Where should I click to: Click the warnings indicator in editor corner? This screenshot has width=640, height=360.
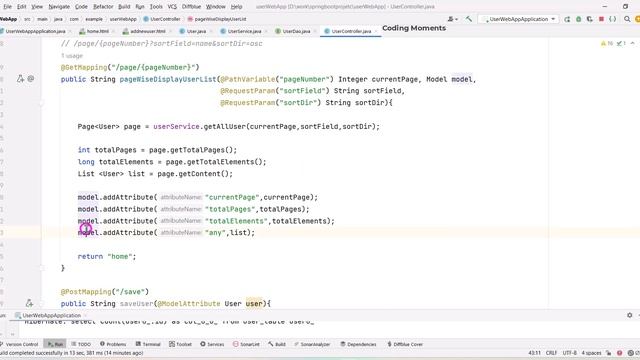click(607, 43)
